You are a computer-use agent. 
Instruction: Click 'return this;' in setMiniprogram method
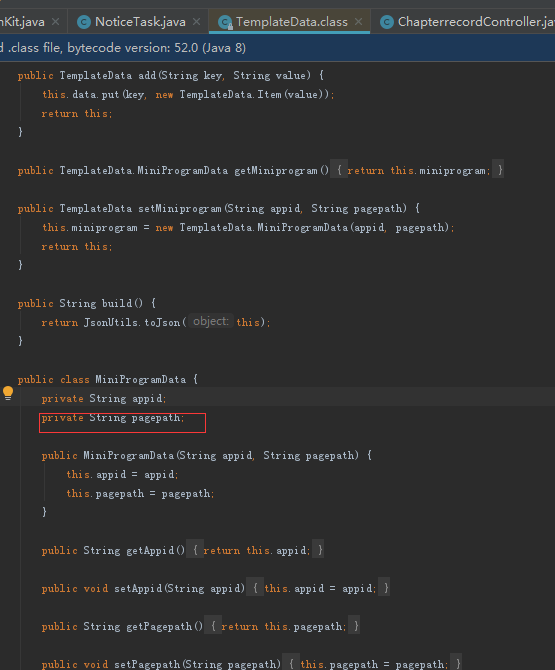77,247
